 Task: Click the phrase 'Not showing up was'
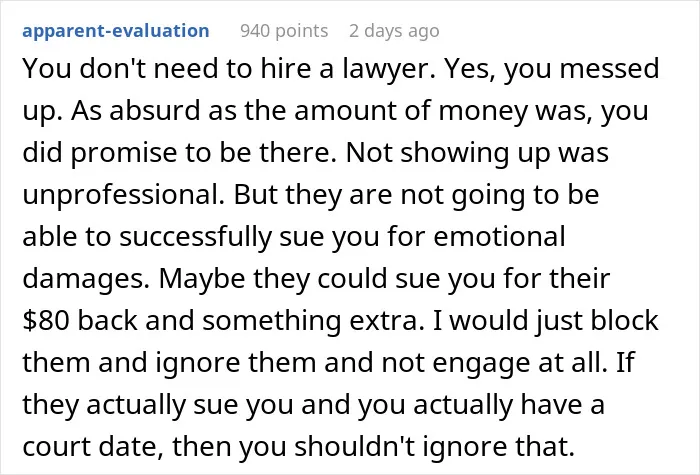click(477, 153)
